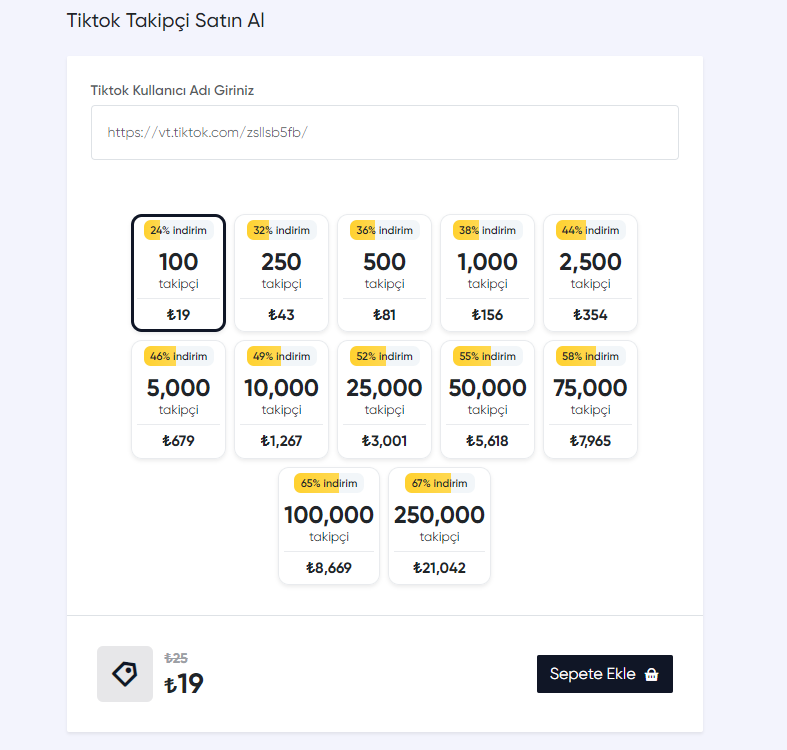
Task: Click the 24% indirim badge
Action: click(178, 230)
